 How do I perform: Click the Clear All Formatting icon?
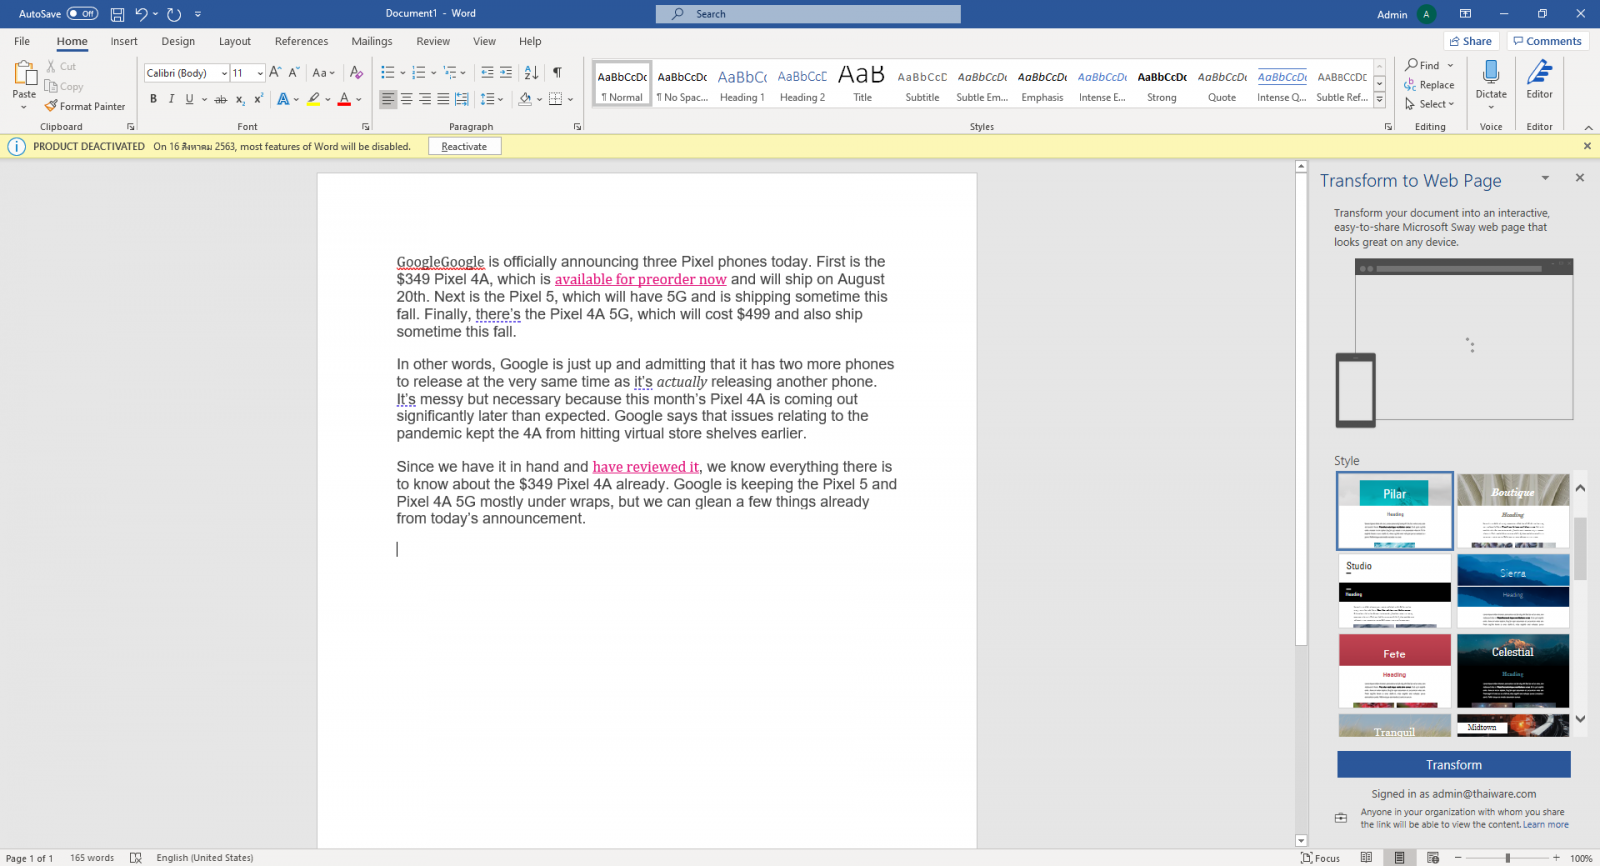[x=356, y=72]
